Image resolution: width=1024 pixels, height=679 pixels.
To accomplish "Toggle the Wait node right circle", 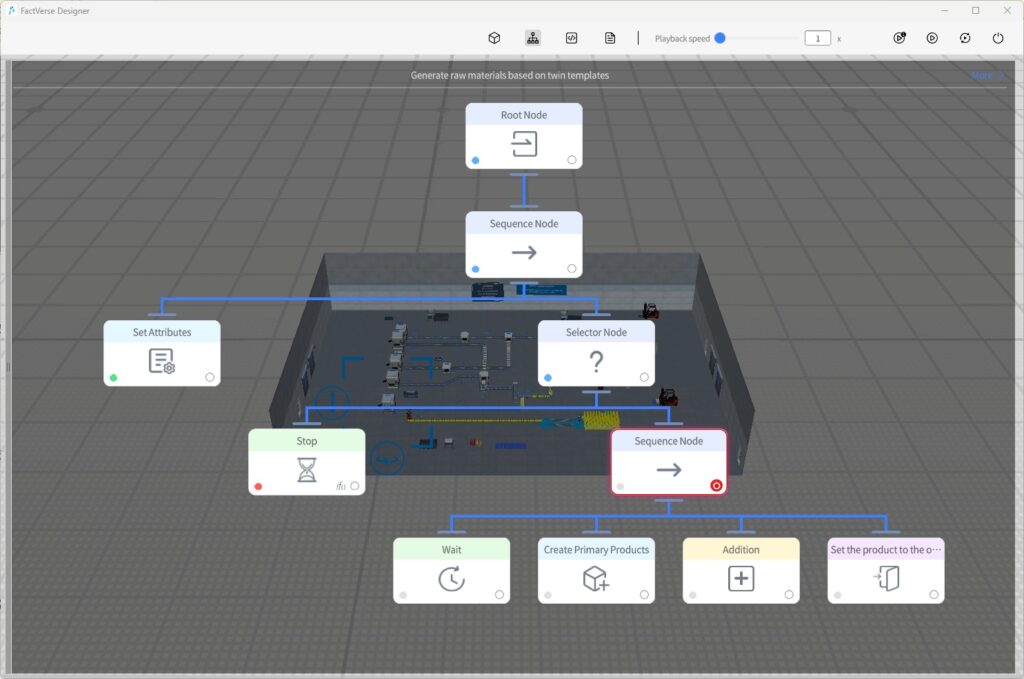I will pyautogui.click(x=499, y=595).
